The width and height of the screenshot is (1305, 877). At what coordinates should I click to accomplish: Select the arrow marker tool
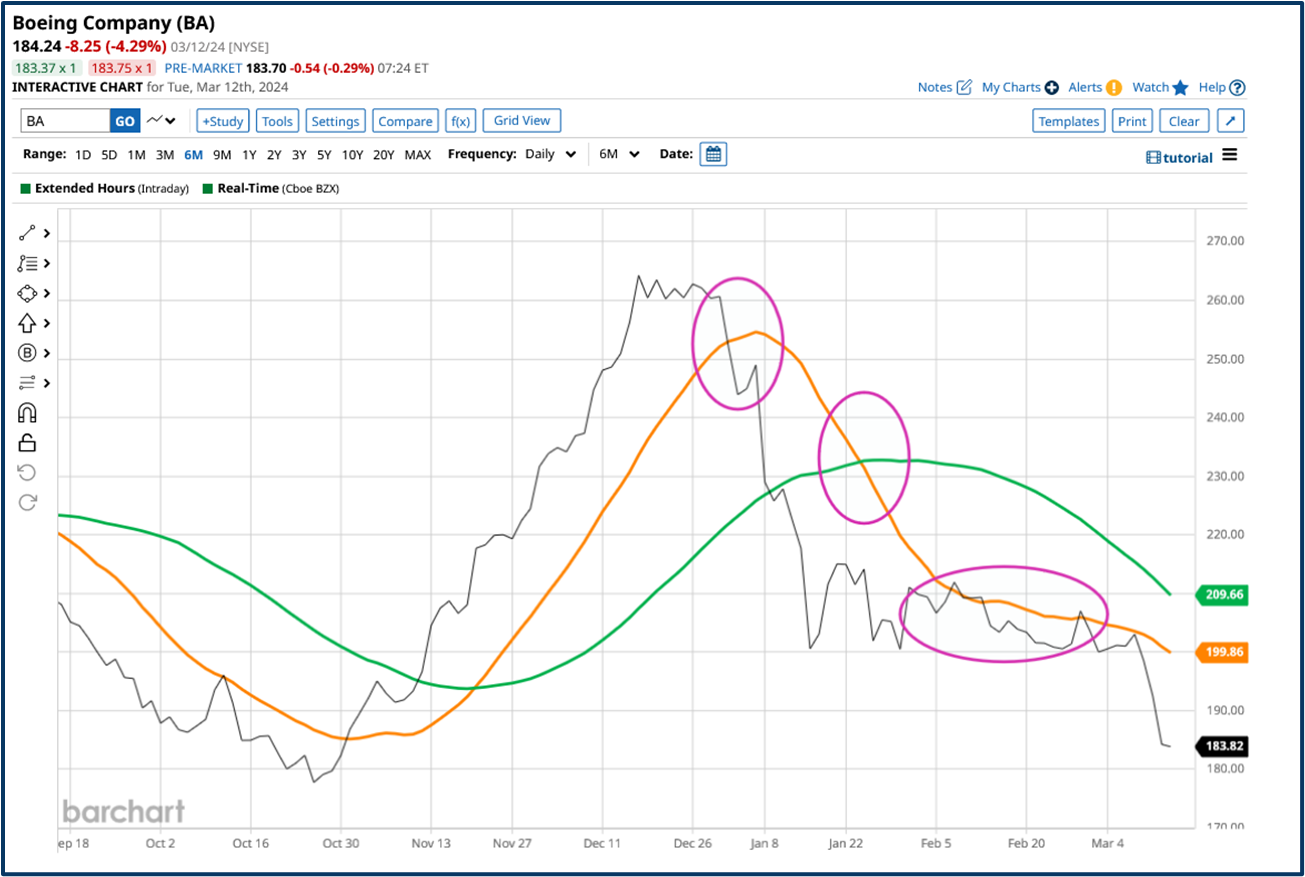(27, 322)
